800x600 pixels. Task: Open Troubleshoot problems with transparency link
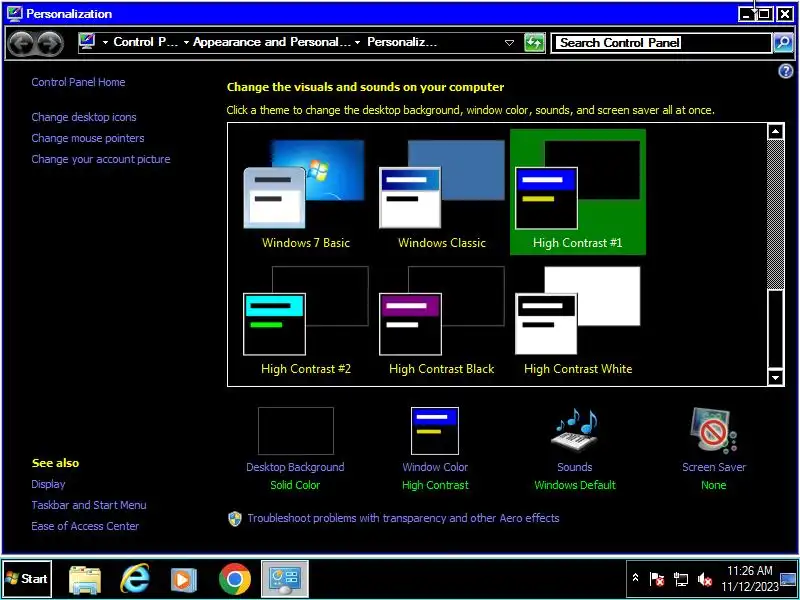tap(403, 518)
